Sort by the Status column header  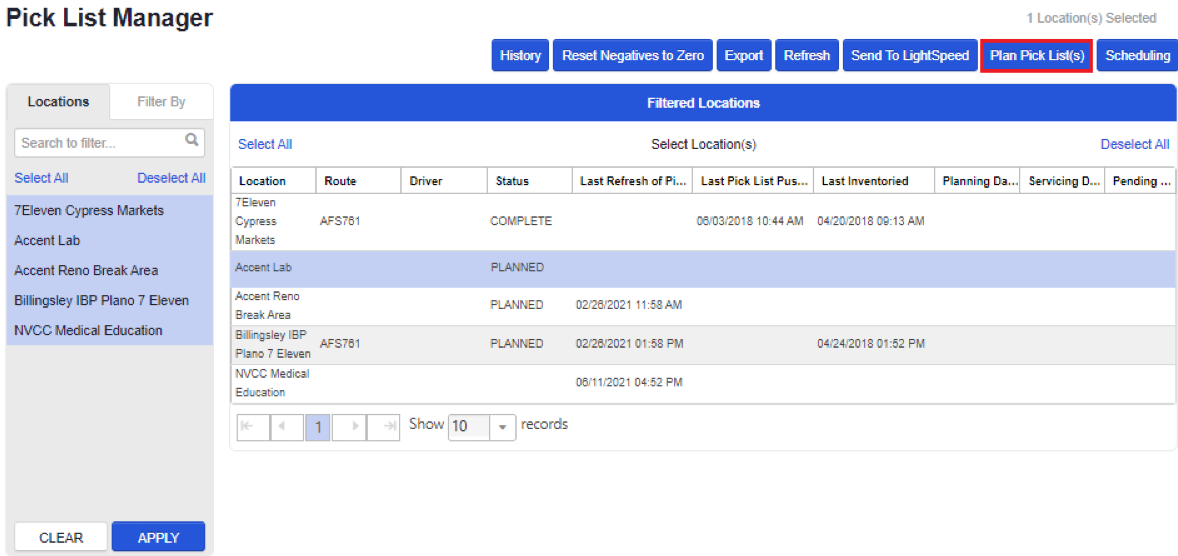[512, 181]
